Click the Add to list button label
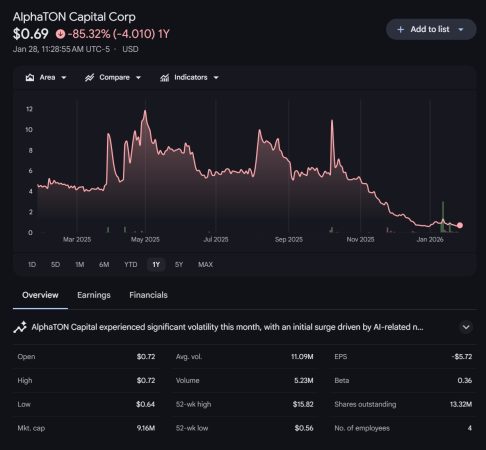 click(430, 29)
